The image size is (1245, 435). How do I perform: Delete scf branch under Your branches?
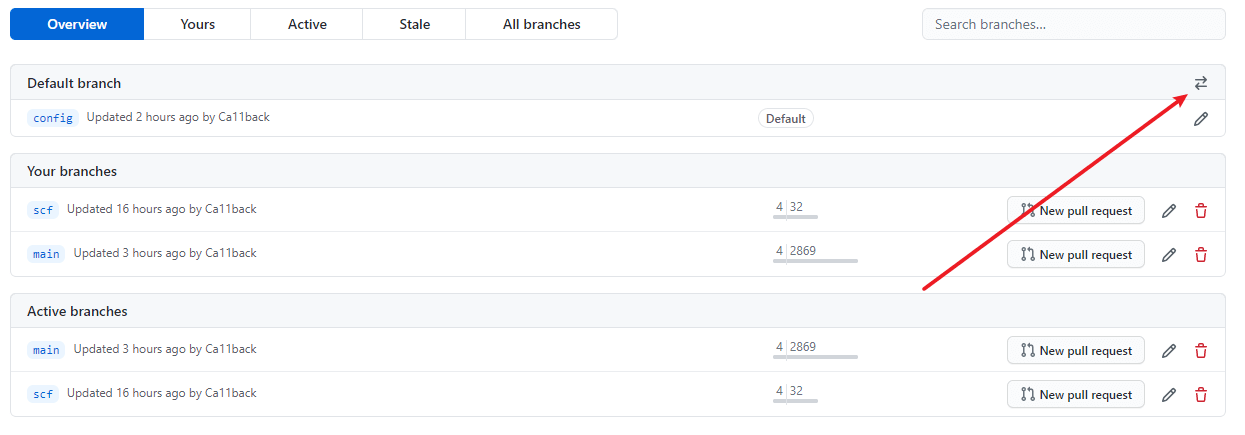click(x=1200, y=211)
